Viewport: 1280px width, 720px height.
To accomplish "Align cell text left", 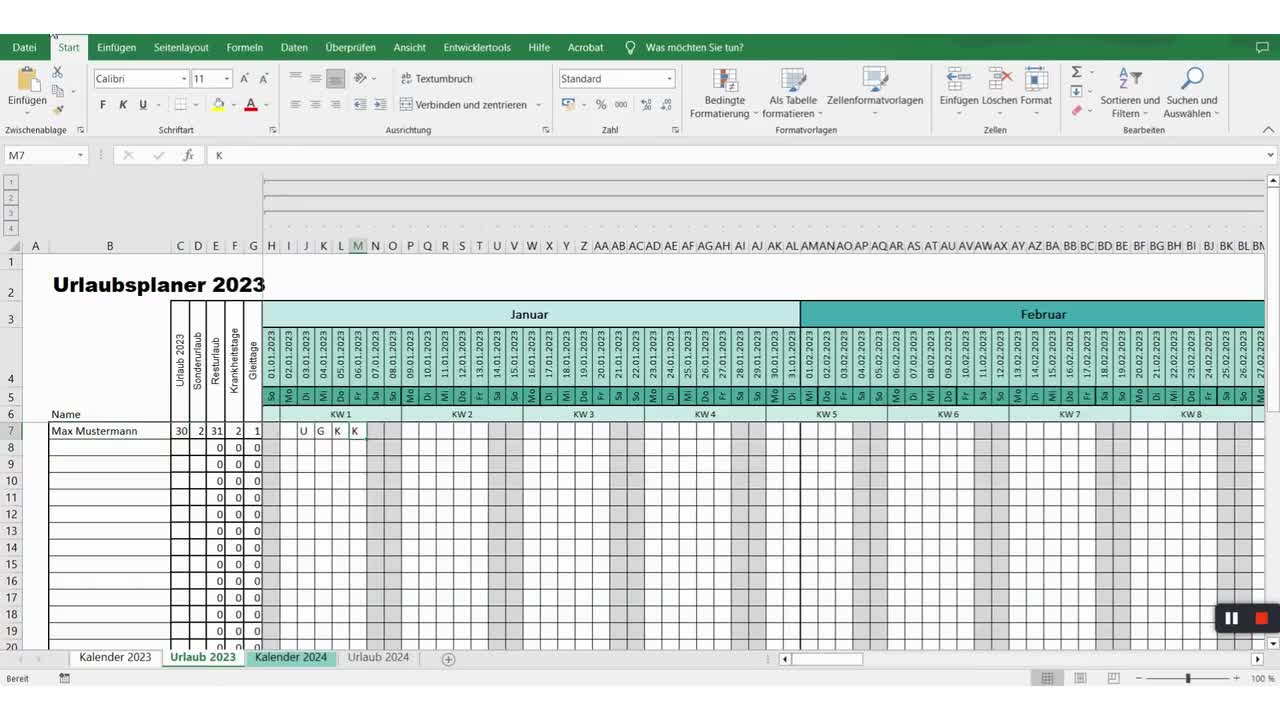I will coord(295,105).
